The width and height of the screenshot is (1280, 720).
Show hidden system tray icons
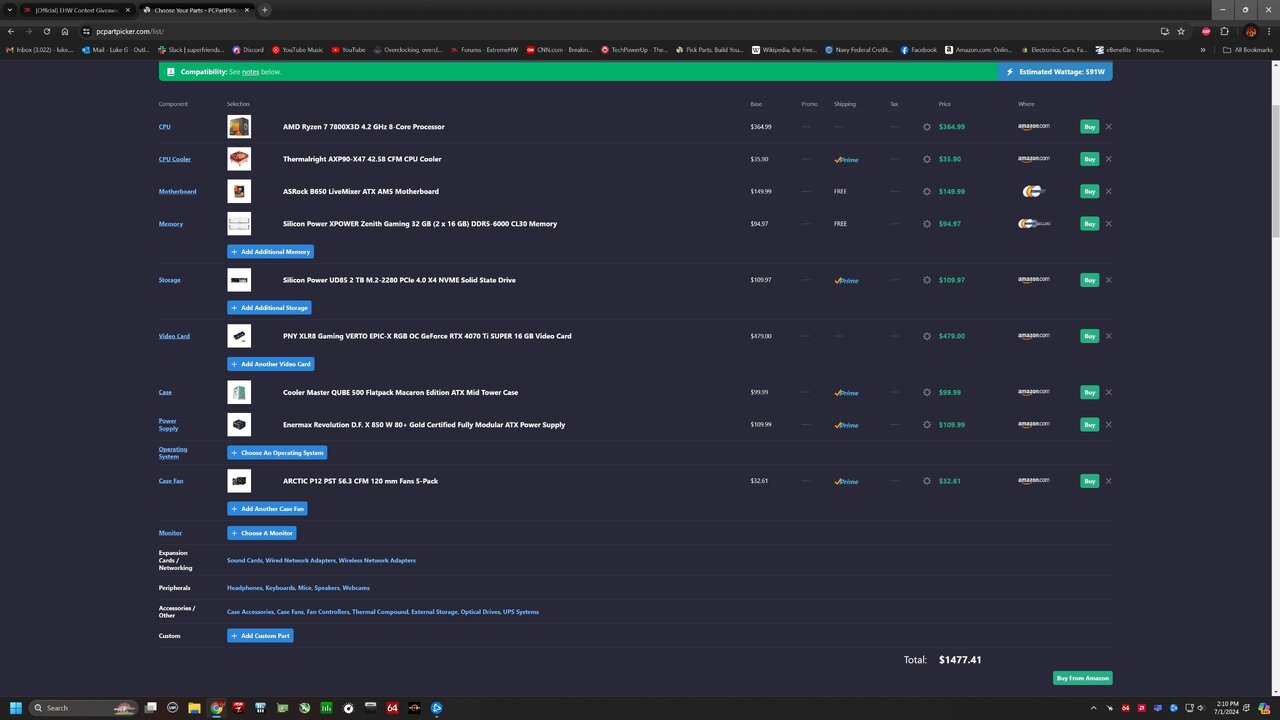point(1095,708)
